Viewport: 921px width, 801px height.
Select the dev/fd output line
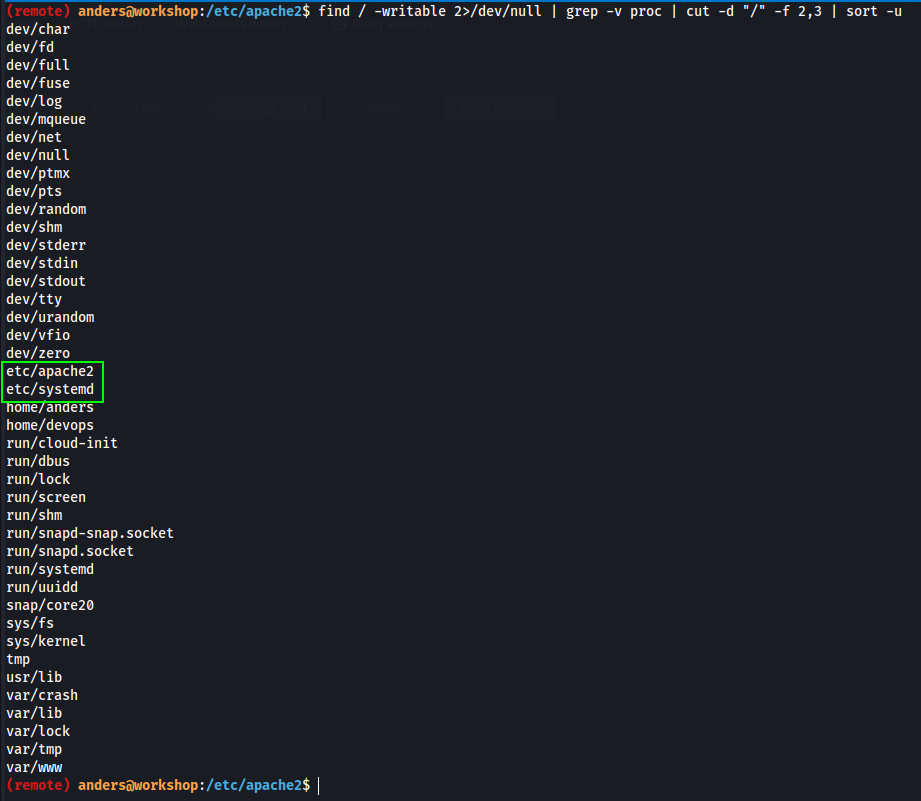(30, 47)
